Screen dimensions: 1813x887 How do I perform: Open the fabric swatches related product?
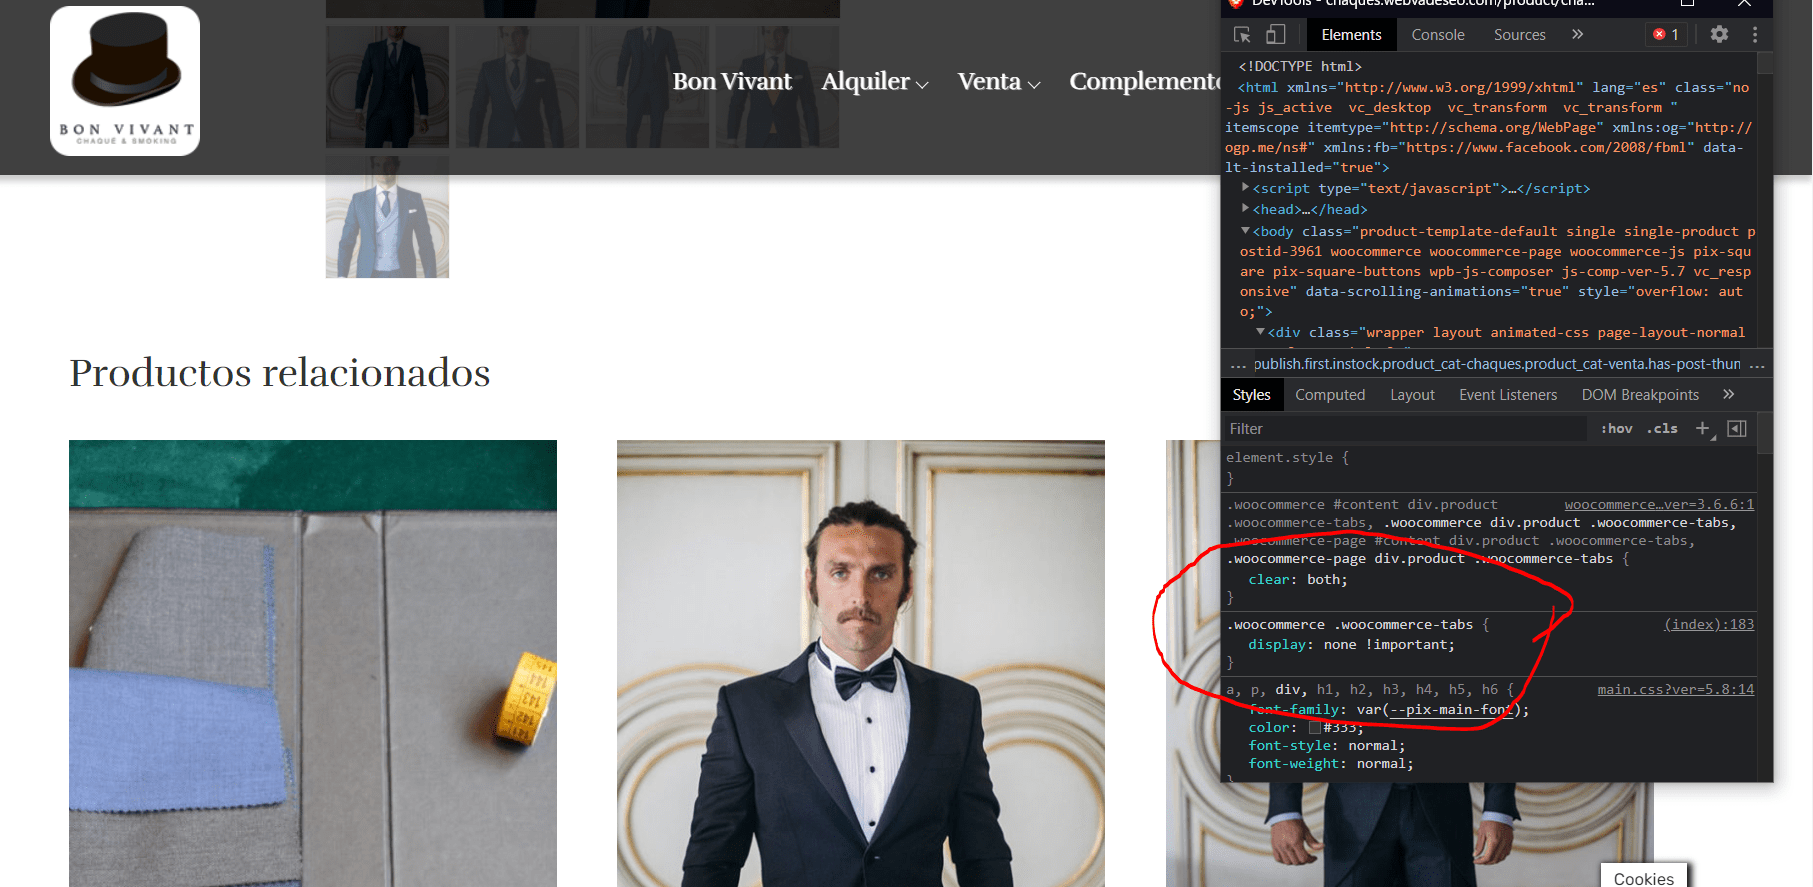(x=313, y=663)
